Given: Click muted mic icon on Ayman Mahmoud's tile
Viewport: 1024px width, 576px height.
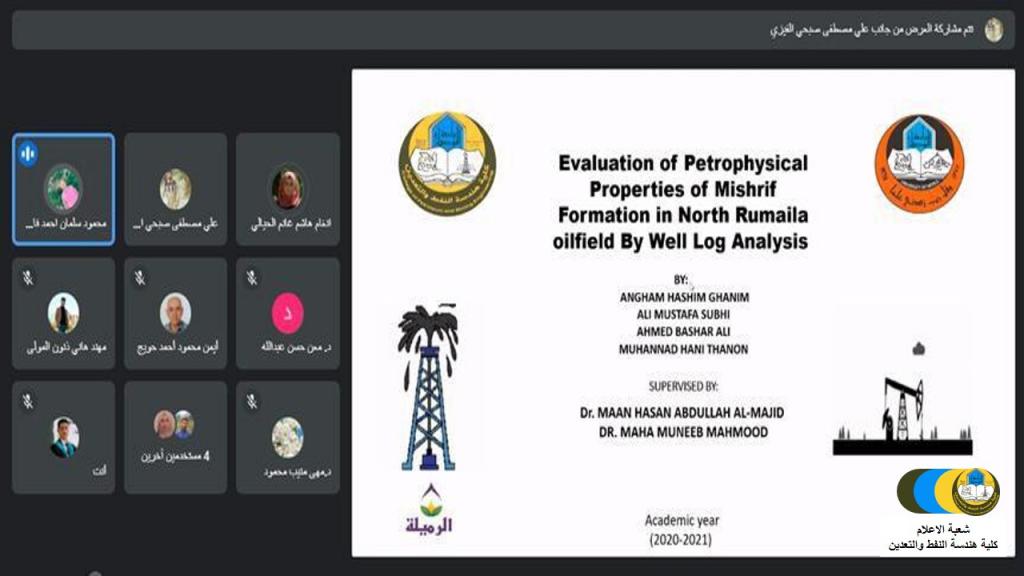Looking at the screenshot, I should pyautogui.click(x=140, y=278).
